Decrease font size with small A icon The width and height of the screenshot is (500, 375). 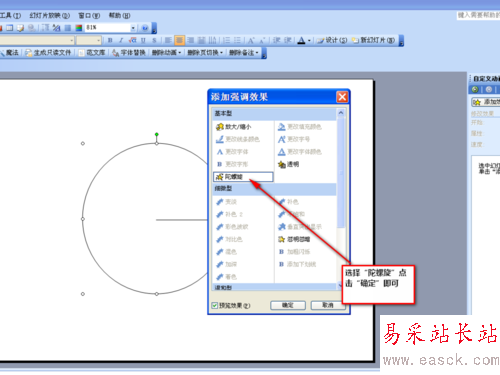[x=262, y=40]
